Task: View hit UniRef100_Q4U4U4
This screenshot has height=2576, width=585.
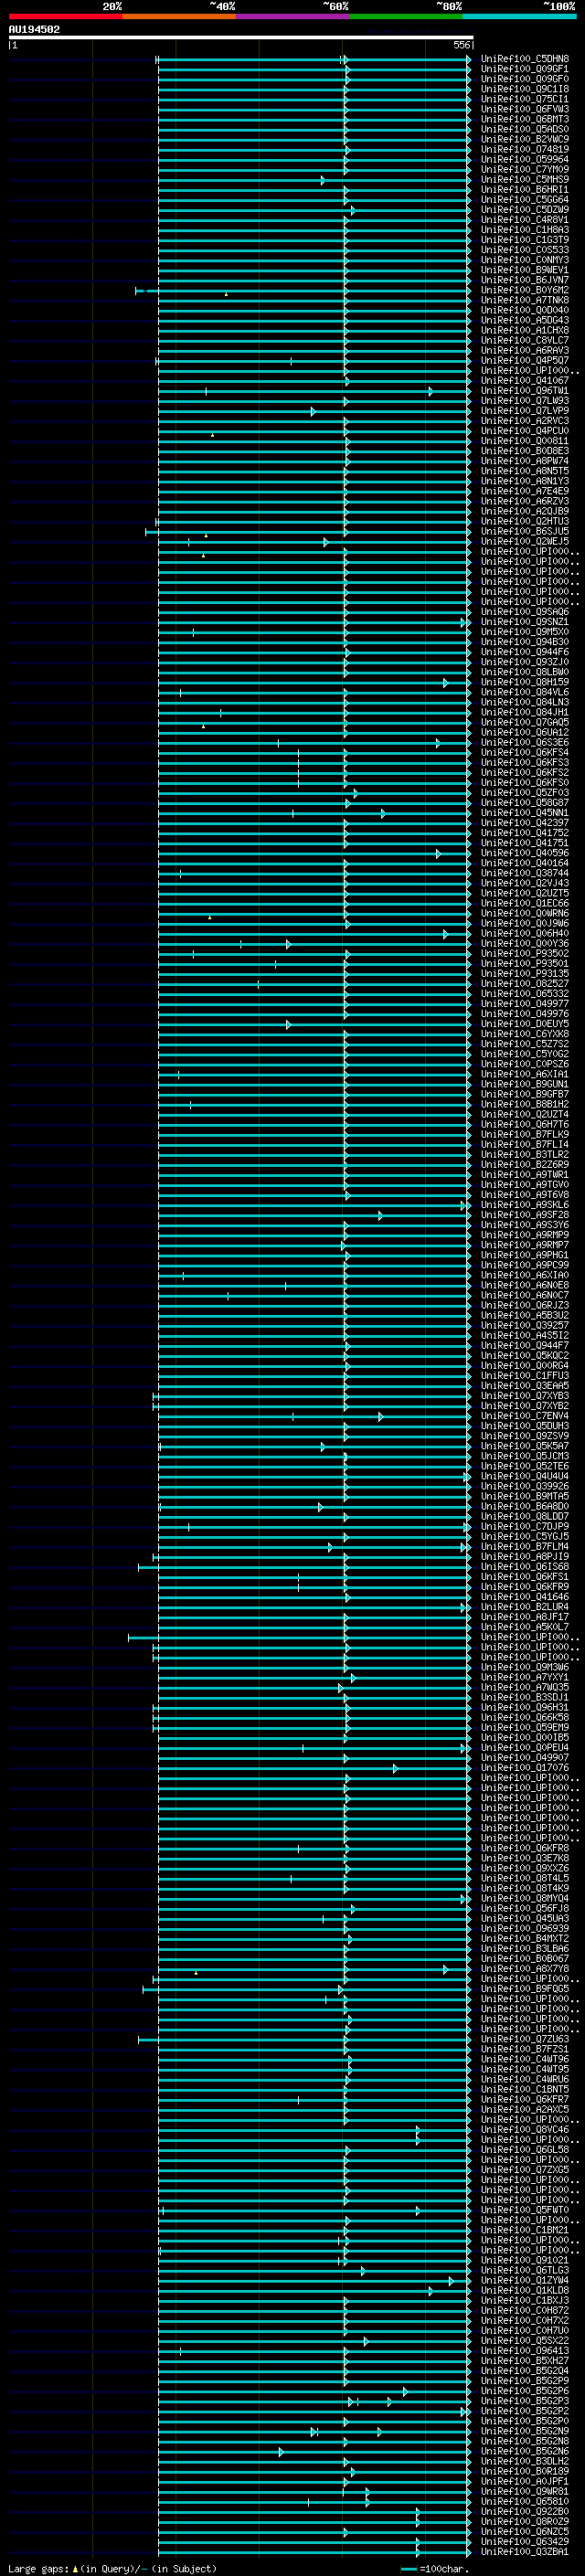Action: tap(525, 1476)
